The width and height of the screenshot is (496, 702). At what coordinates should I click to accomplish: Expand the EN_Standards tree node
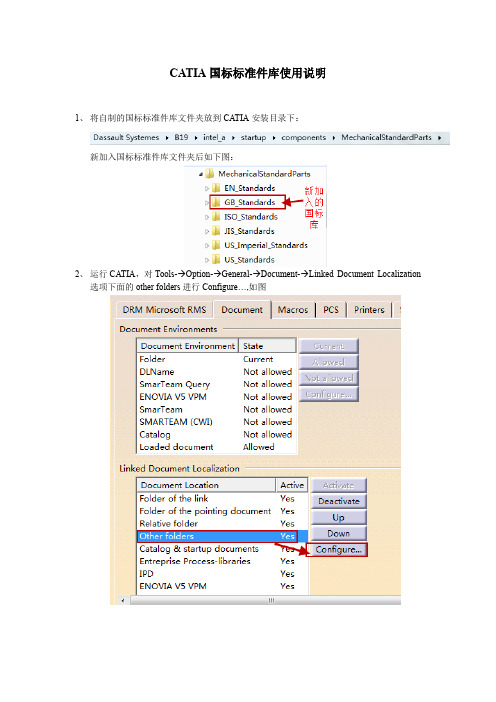point(207,188)
